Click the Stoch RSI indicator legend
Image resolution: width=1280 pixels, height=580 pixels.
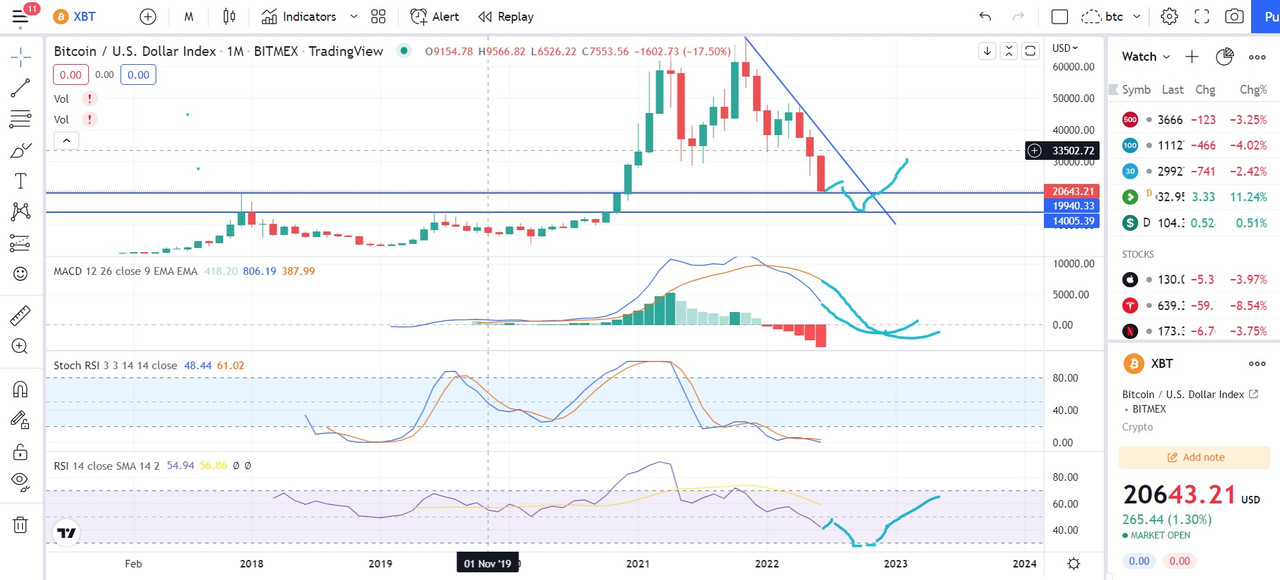point(115,366)
